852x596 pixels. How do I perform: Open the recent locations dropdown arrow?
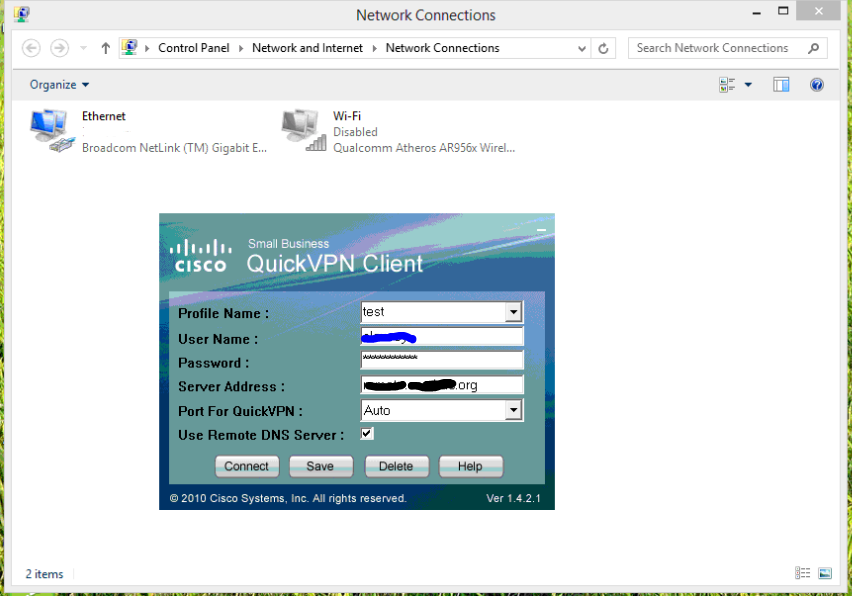83,48
